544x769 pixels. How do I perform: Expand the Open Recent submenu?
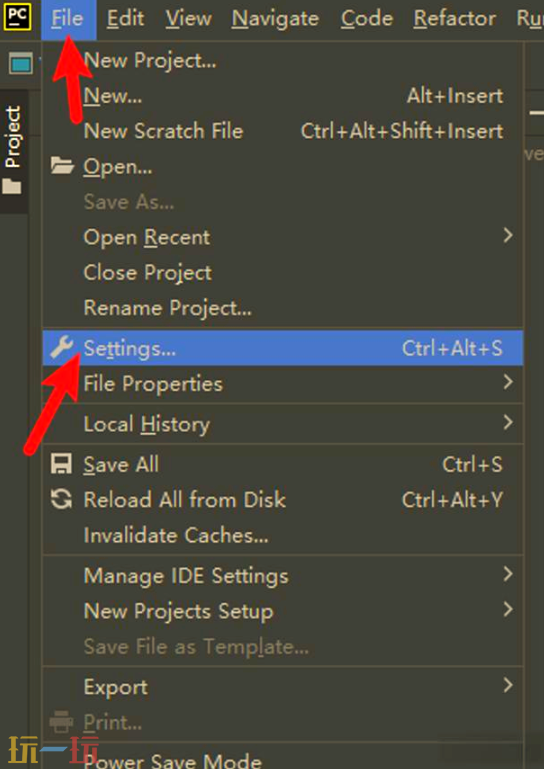click(283, 237)
